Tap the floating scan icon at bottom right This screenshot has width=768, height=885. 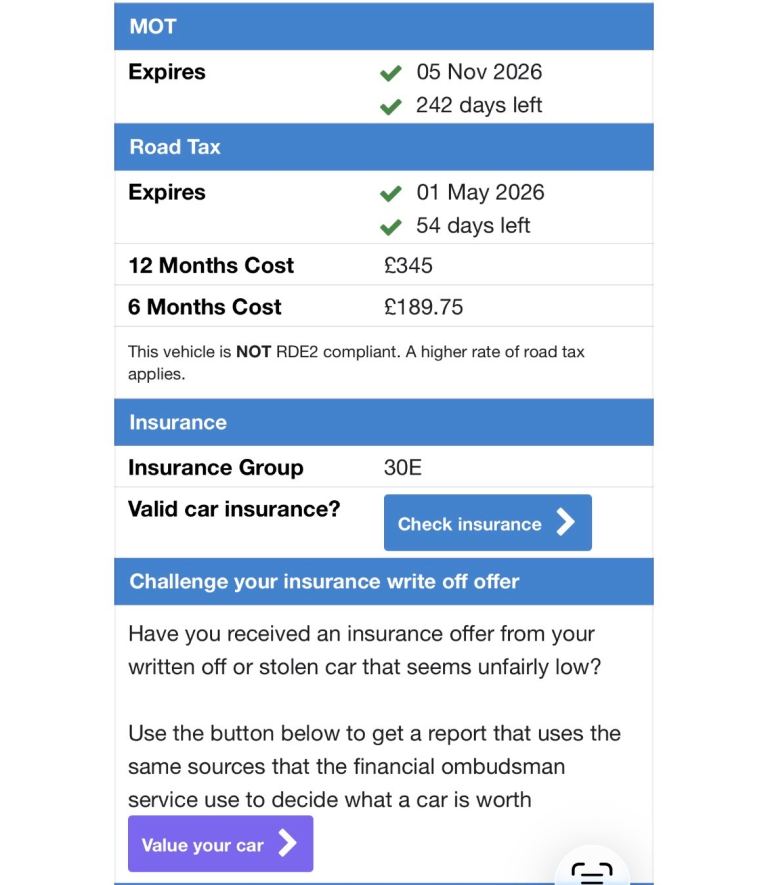[592, 872]
